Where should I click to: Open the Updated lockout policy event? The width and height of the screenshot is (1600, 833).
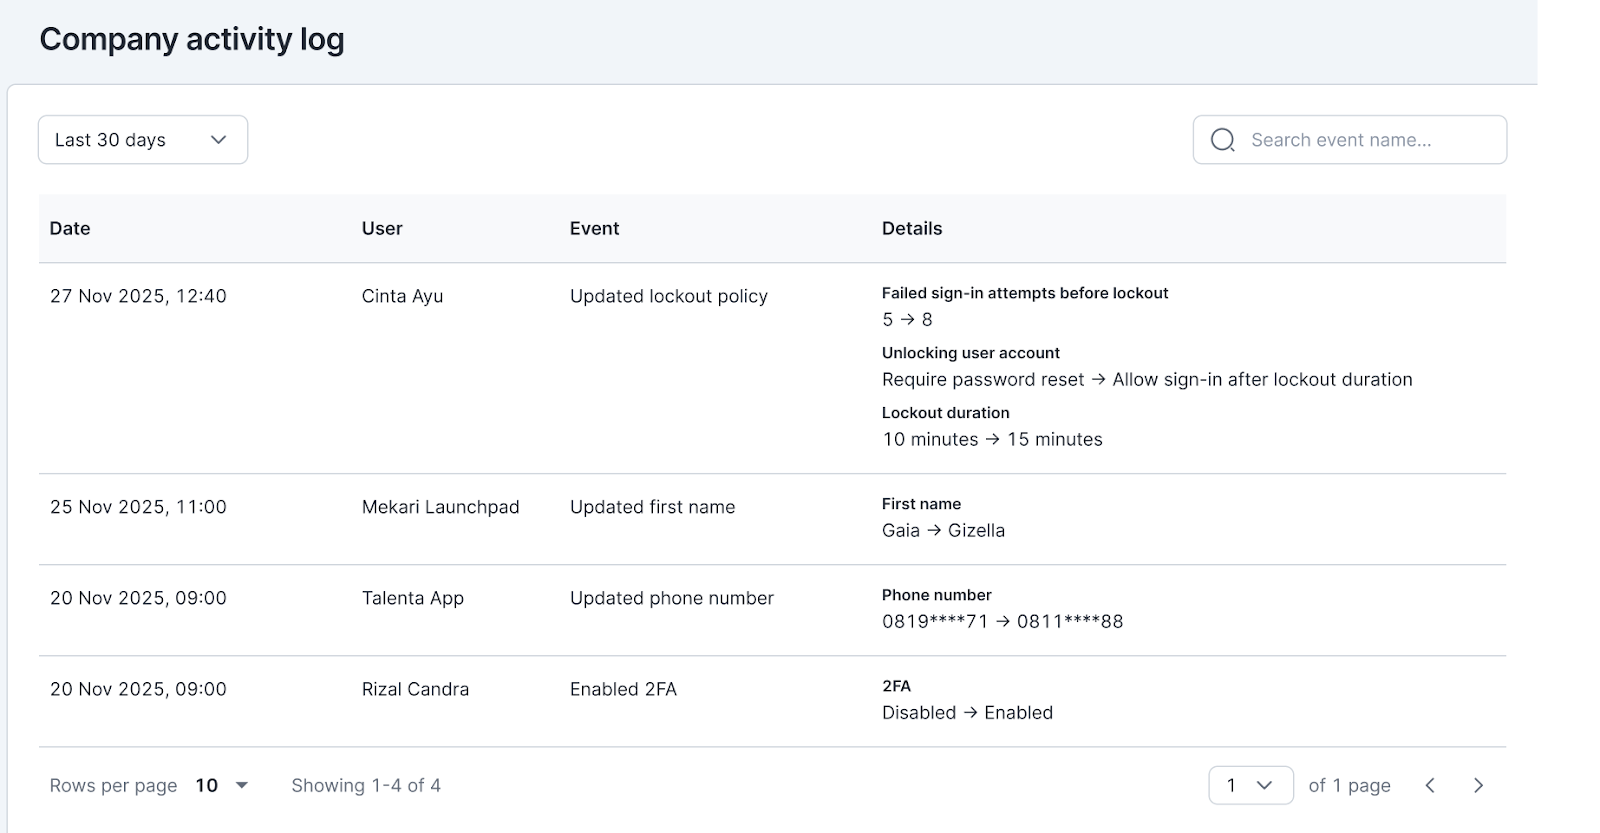click(x=668, y=296)
